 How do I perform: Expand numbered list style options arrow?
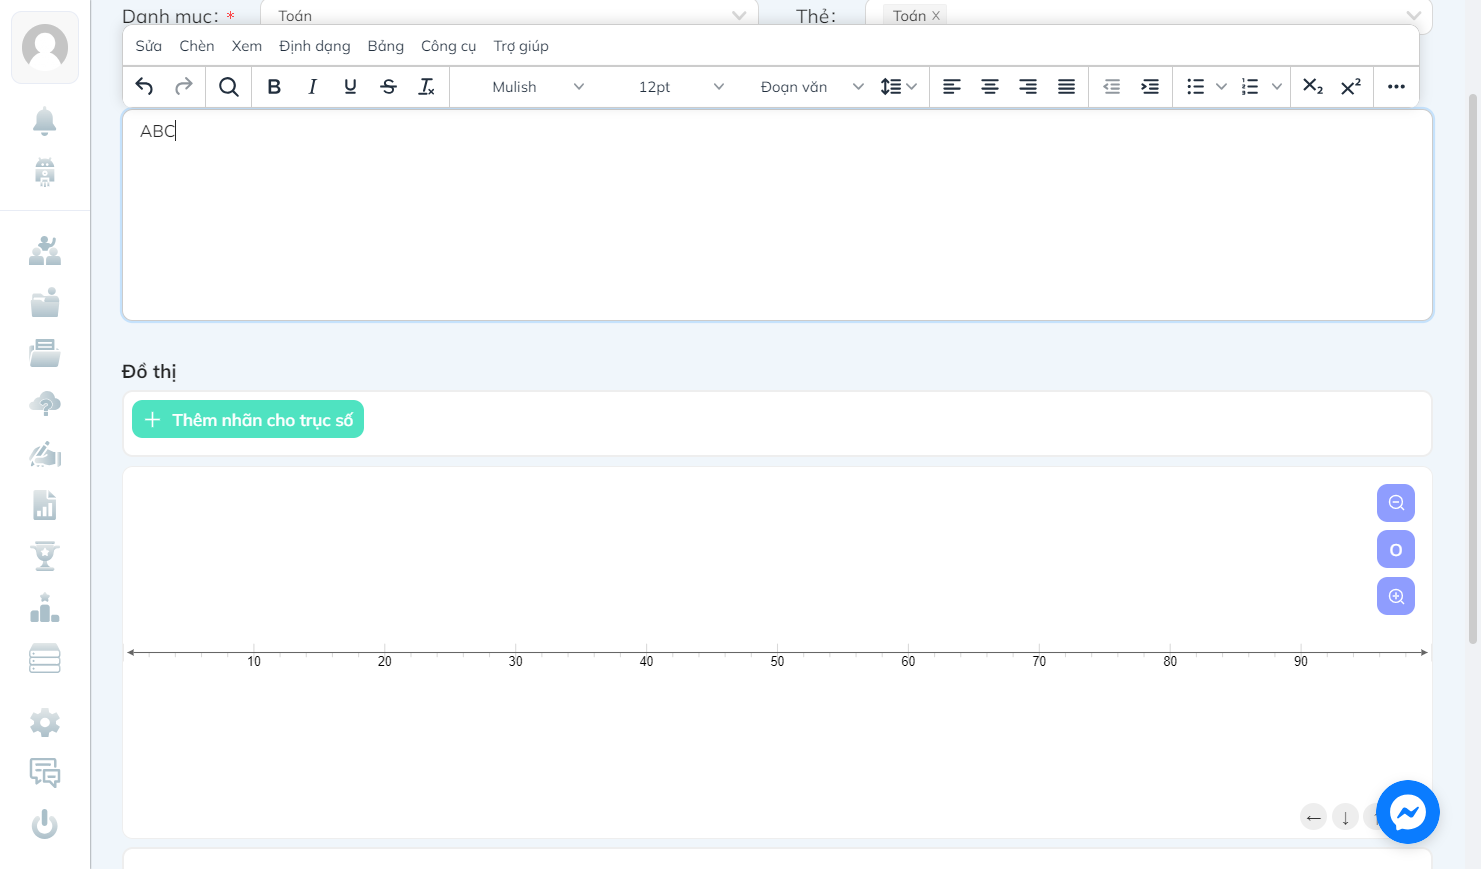pos(1276,87)
